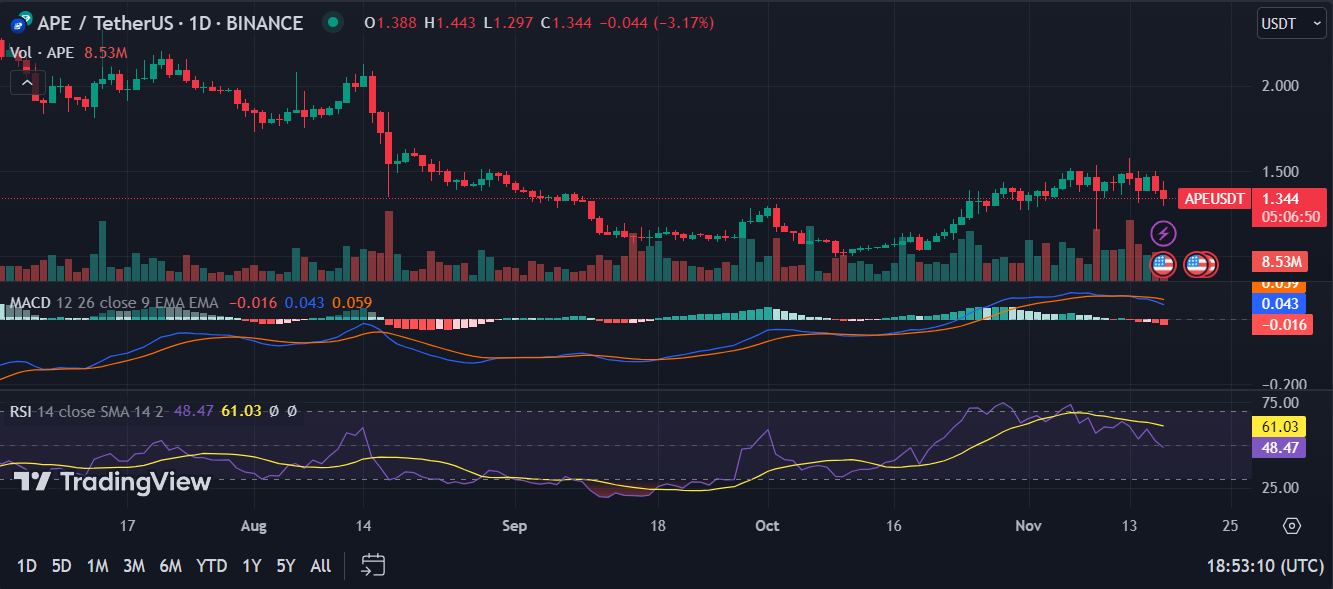This screenshot has width=1333, height=589.
Task: Open the go-to-date calendar icon
Action: (x=373, y=565)
